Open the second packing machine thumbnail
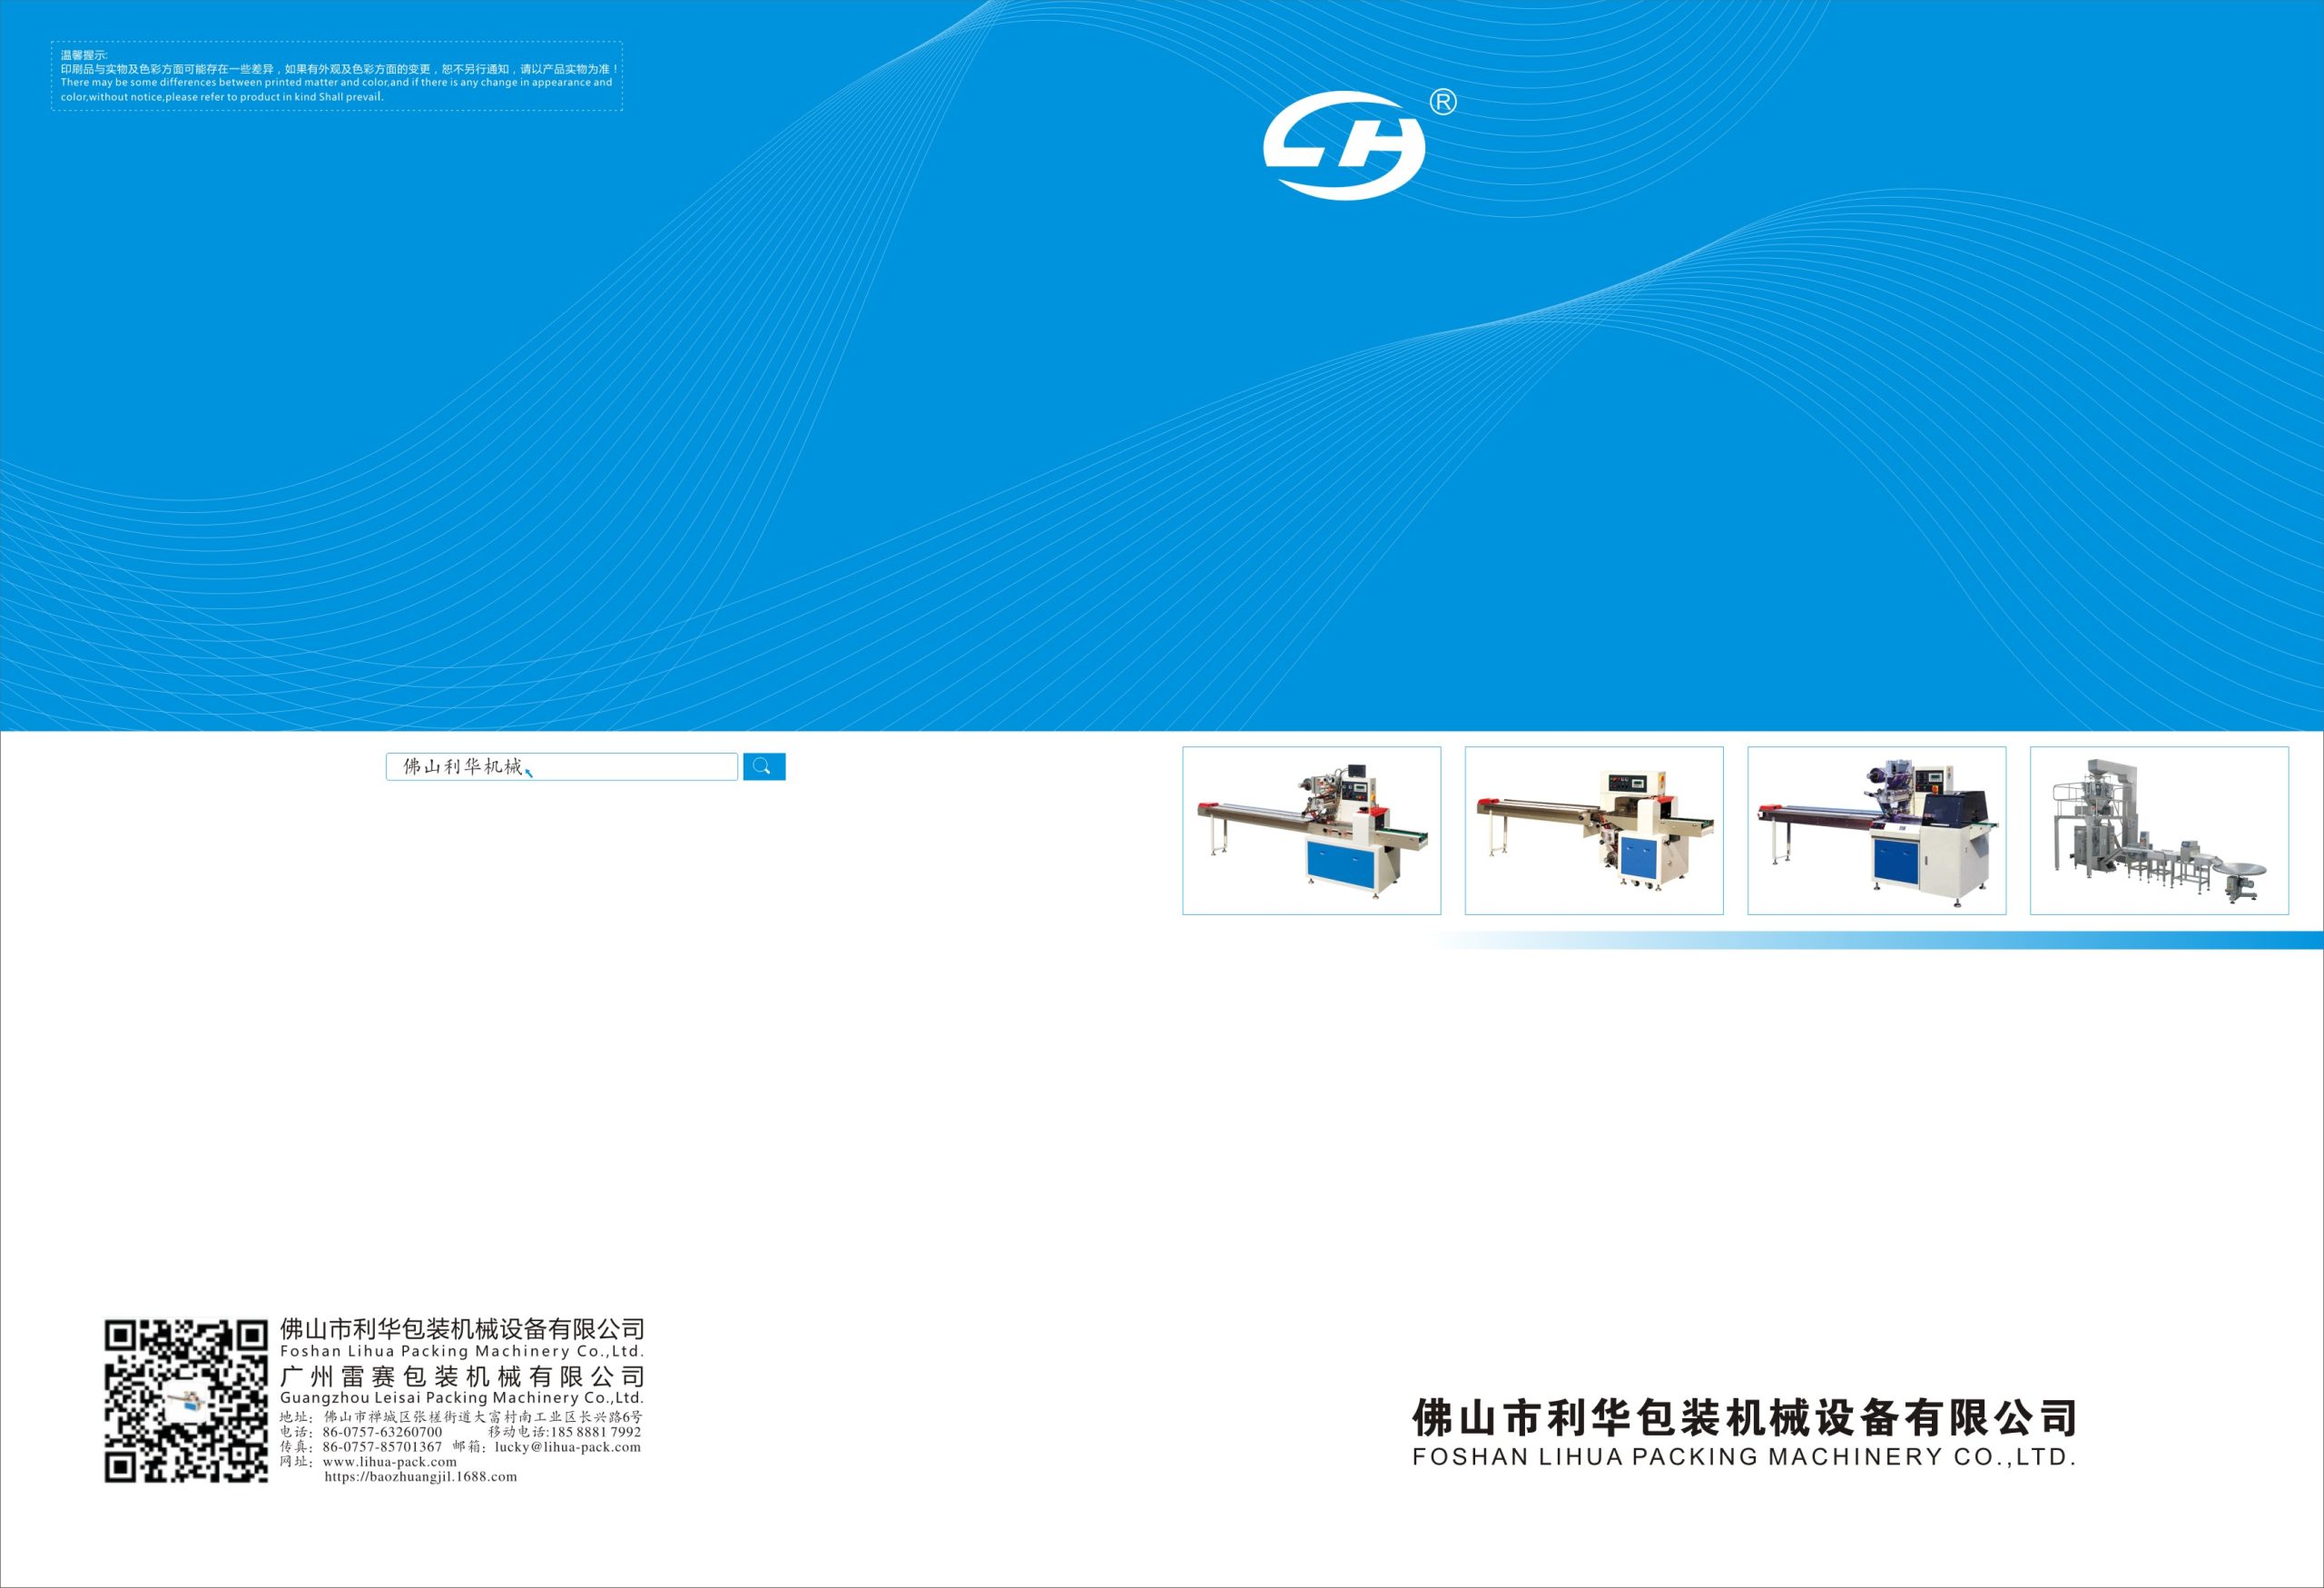Screen dimensions: 2324x1588 [1594, 830]
